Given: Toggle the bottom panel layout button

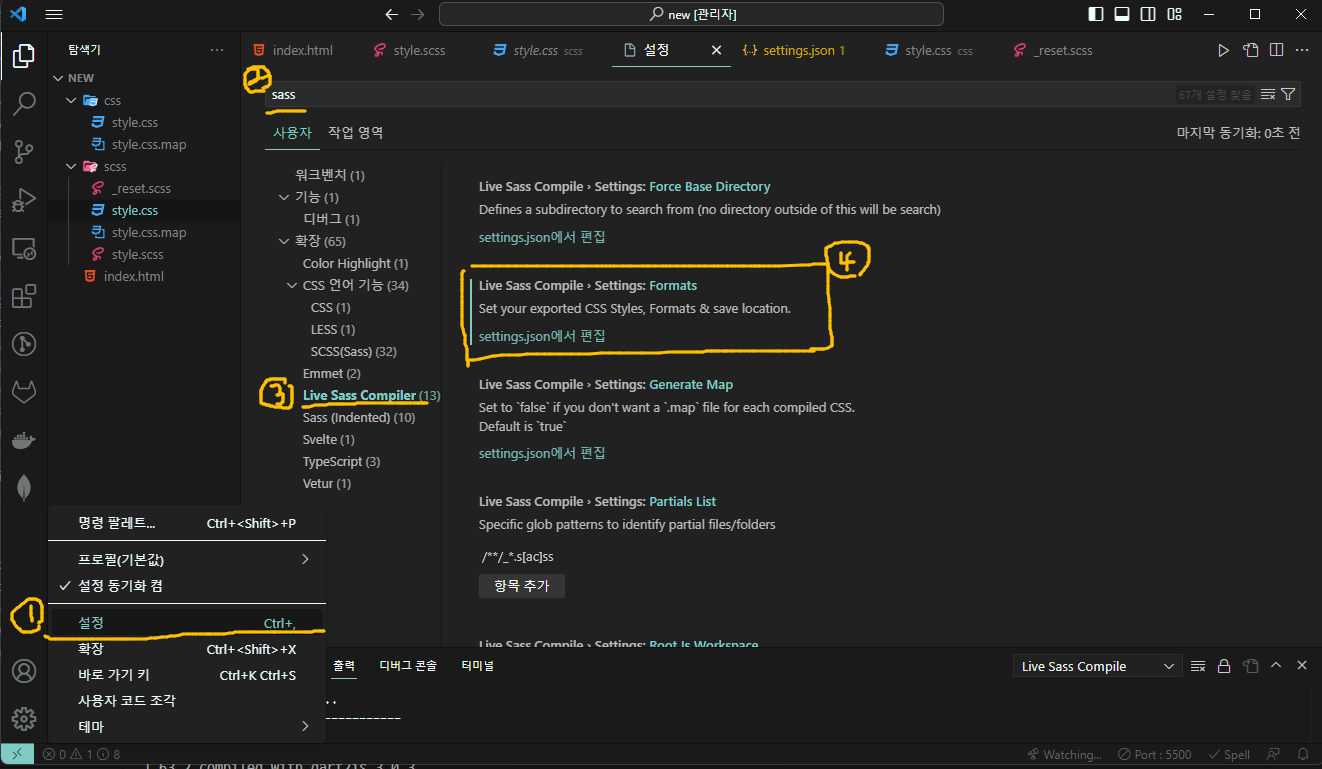Looking at the screenshot, I should (1122, 15).
